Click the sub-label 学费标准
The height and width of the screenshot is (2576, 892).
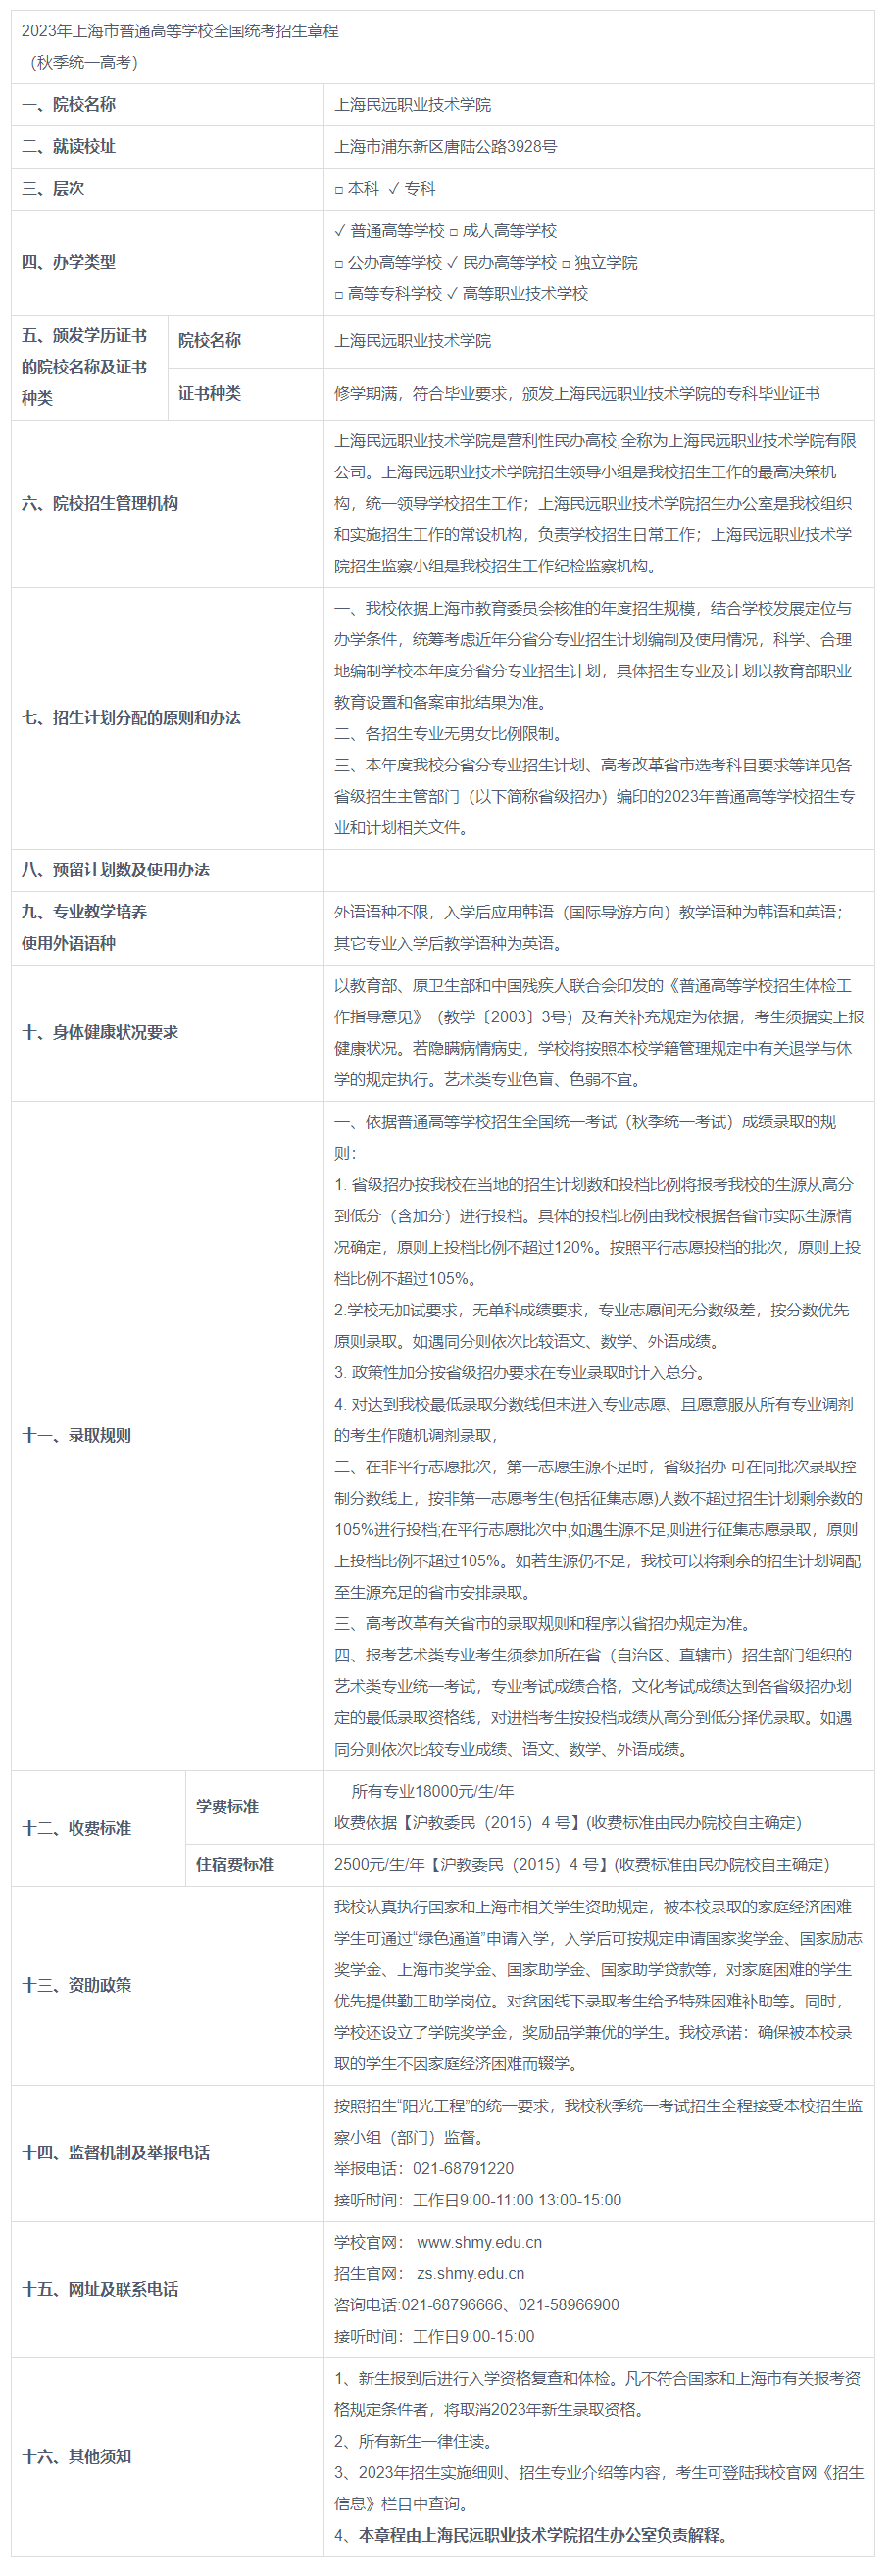[x=227, y=1806]
